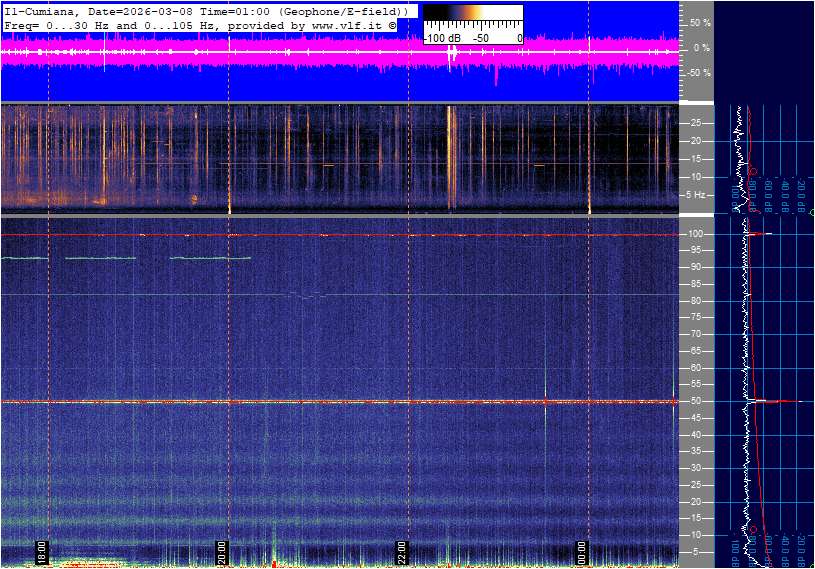The image size is (815, 569).
Task: Click the 25 tick on upper geophone axis
Action: pos(696,123)
